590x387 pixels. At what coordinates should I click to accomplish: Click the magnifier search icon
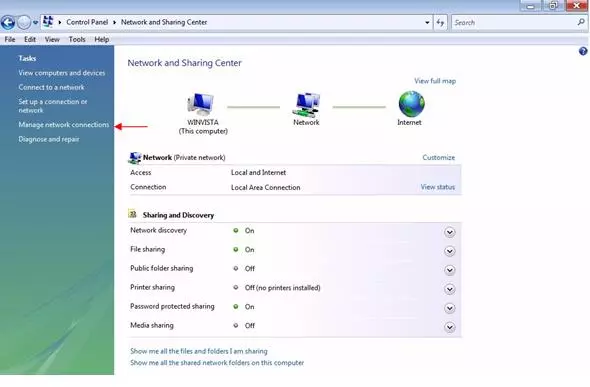point(581,22)
